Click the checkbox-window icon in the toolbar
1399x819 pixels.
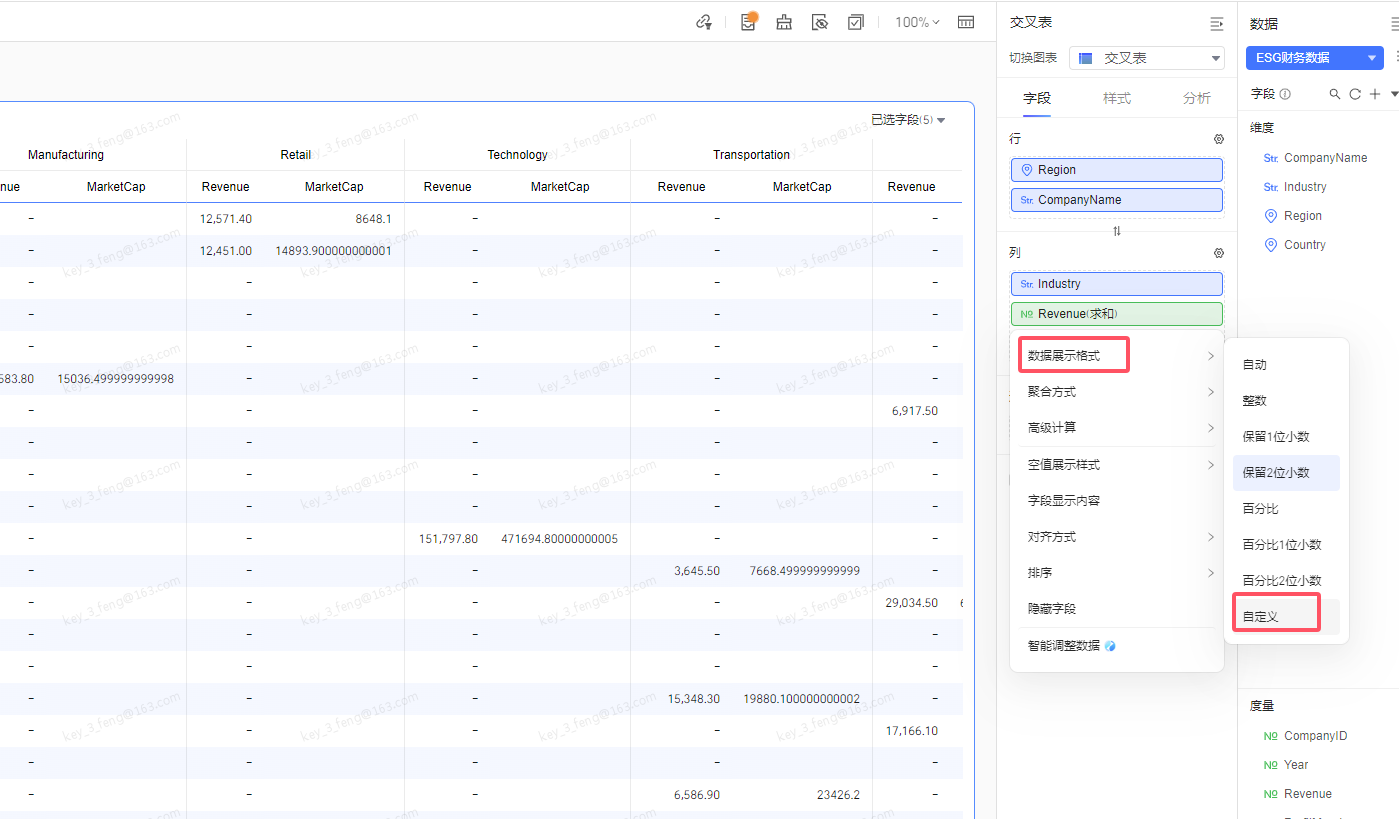856,22
